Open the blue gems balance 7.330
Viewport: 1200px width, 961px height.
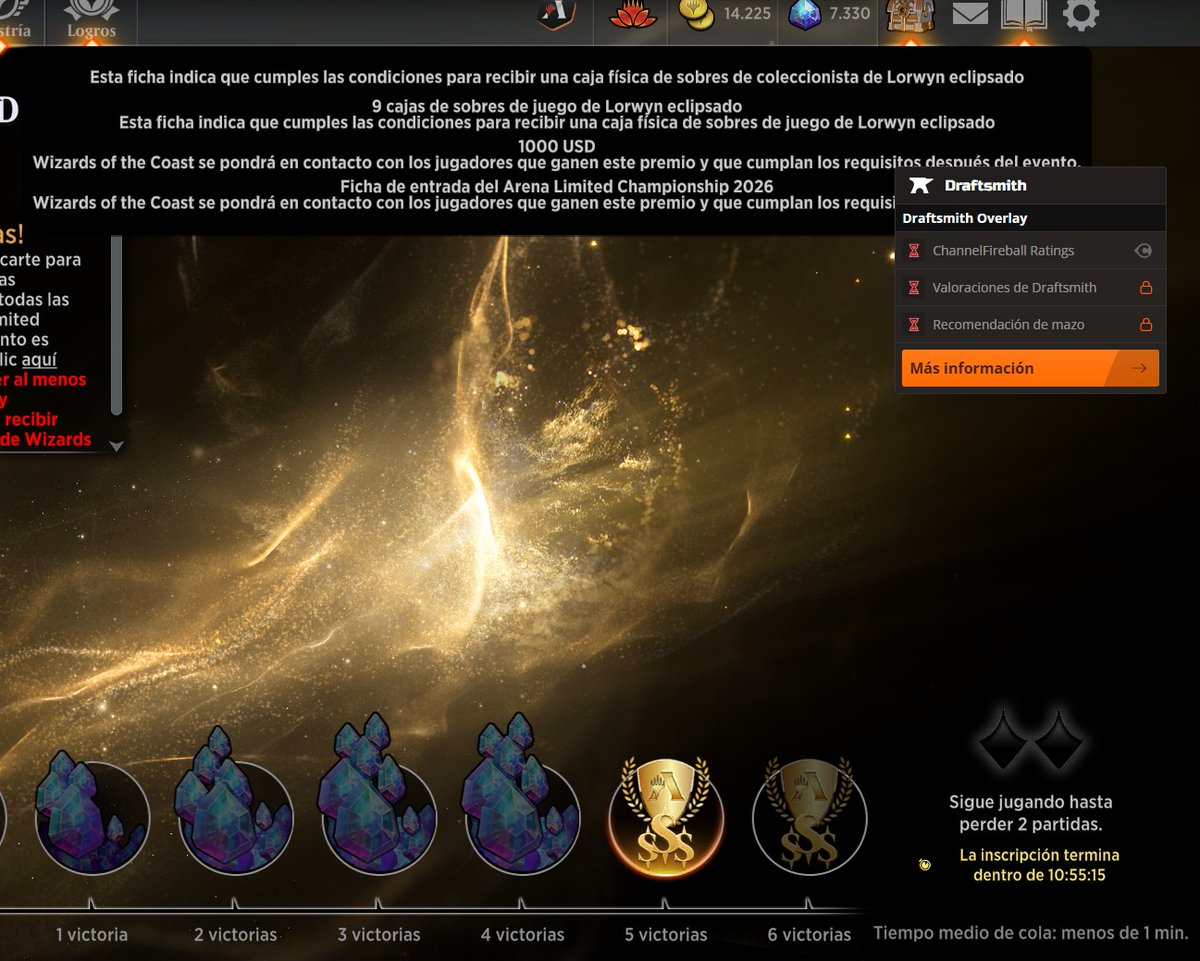click(830, 14)
